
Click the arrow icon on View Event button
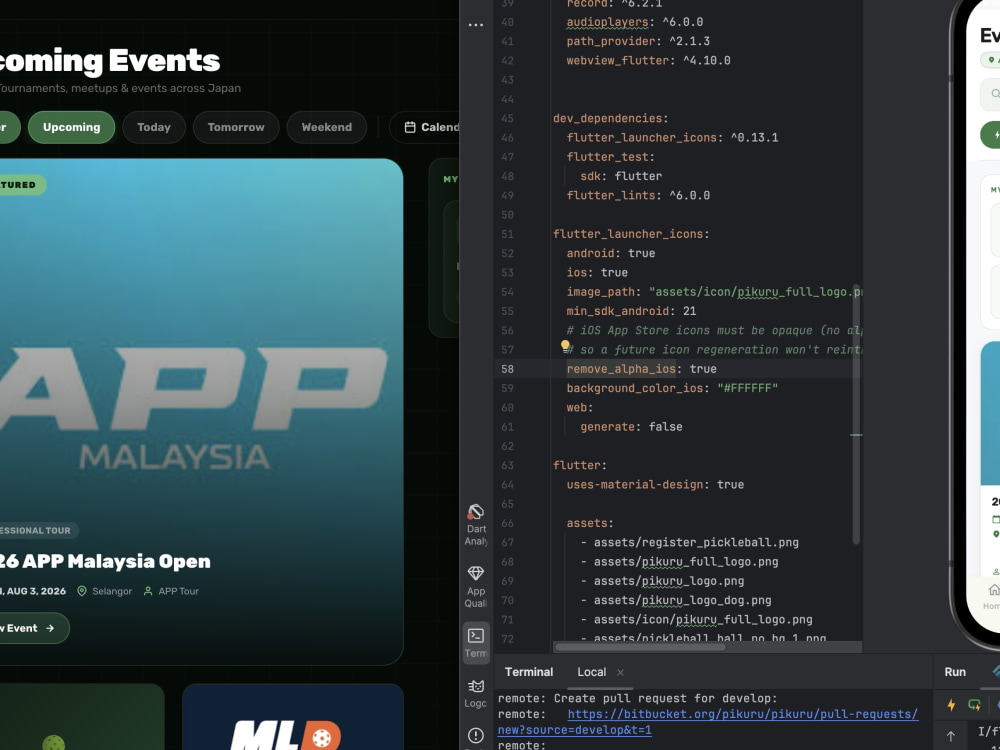click(50, 628)
